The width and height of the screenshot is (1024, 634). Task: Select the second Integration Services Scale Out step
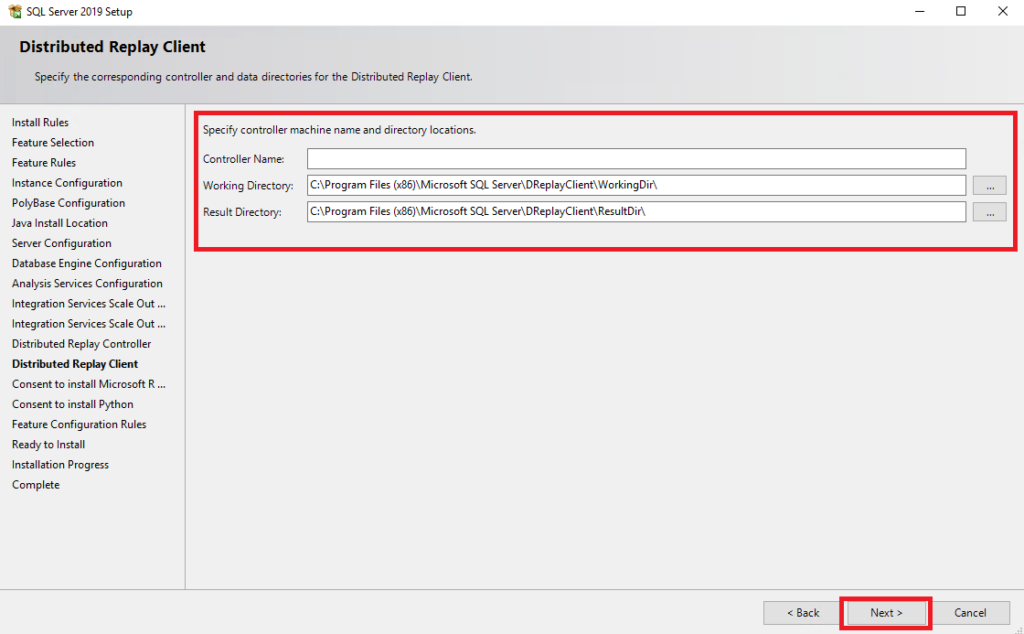(88, 324)
